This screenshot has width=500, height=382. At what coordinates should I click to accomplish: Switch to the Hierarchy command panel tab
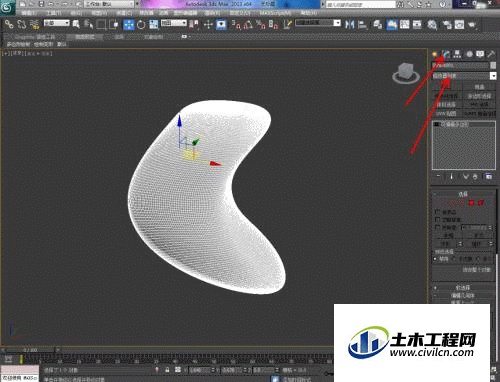click(x=457, y=54)
